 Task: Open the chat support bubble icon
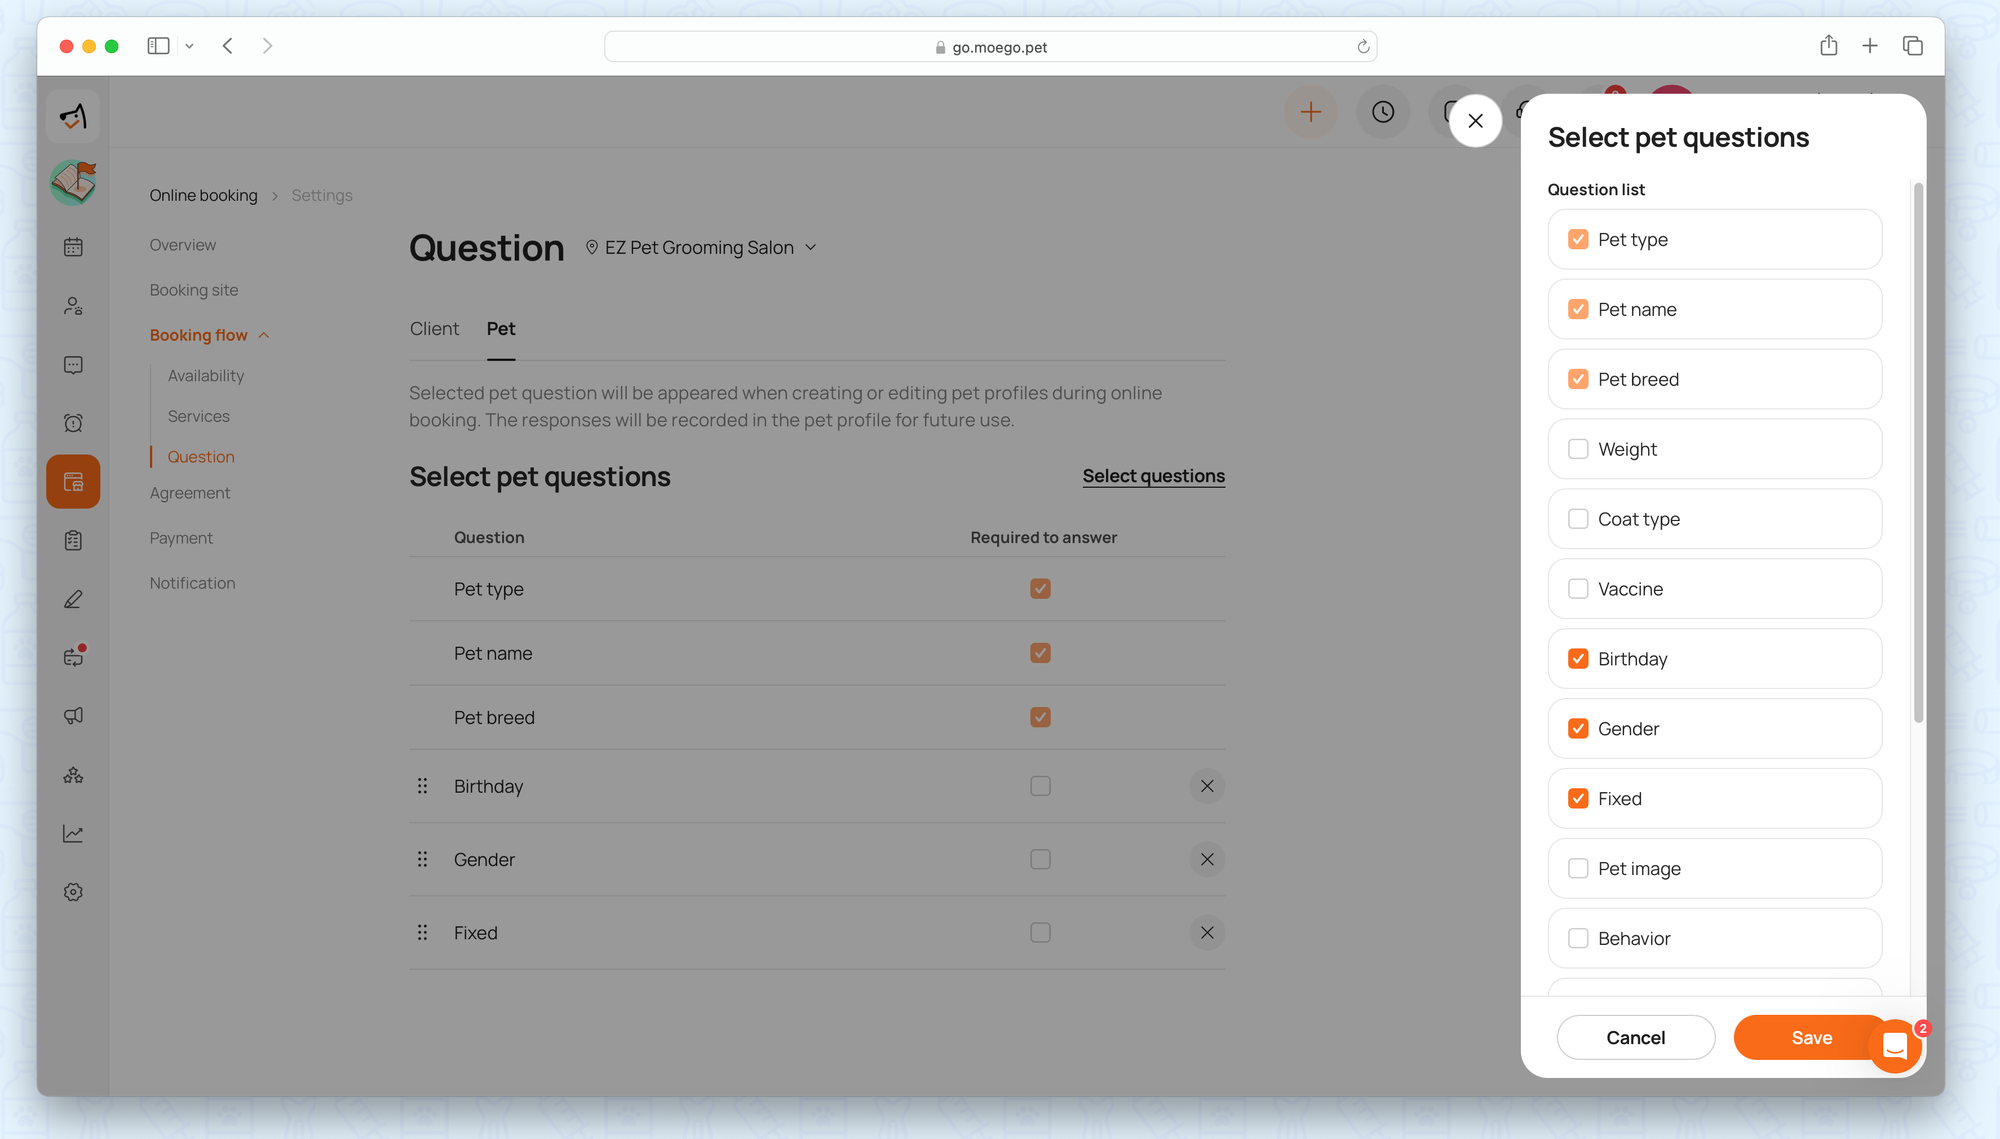click(x=1894, y=1046)
